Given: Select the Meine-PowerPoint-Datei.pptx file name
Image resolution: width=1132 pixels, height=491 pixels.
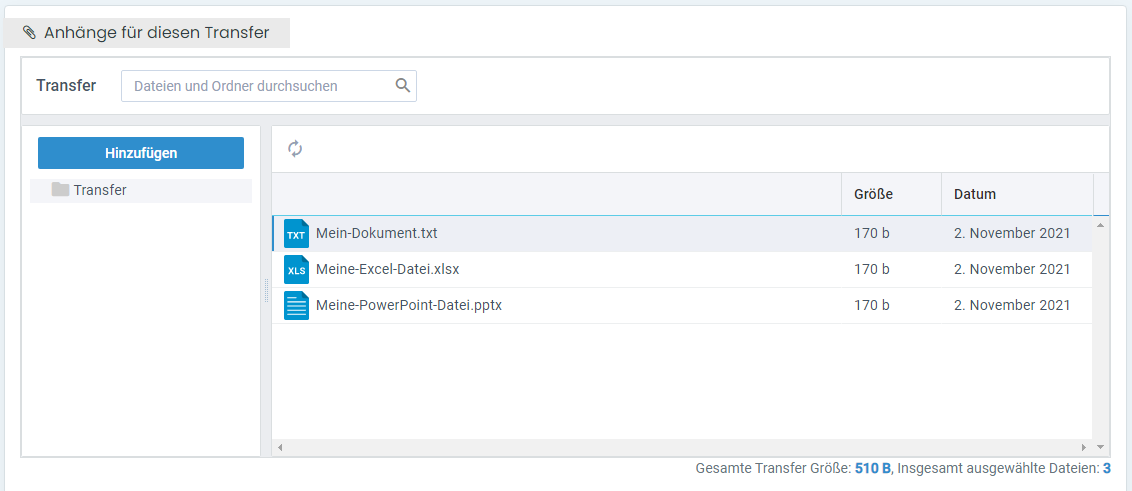Looking at the screenshot, I should (408, 306).
